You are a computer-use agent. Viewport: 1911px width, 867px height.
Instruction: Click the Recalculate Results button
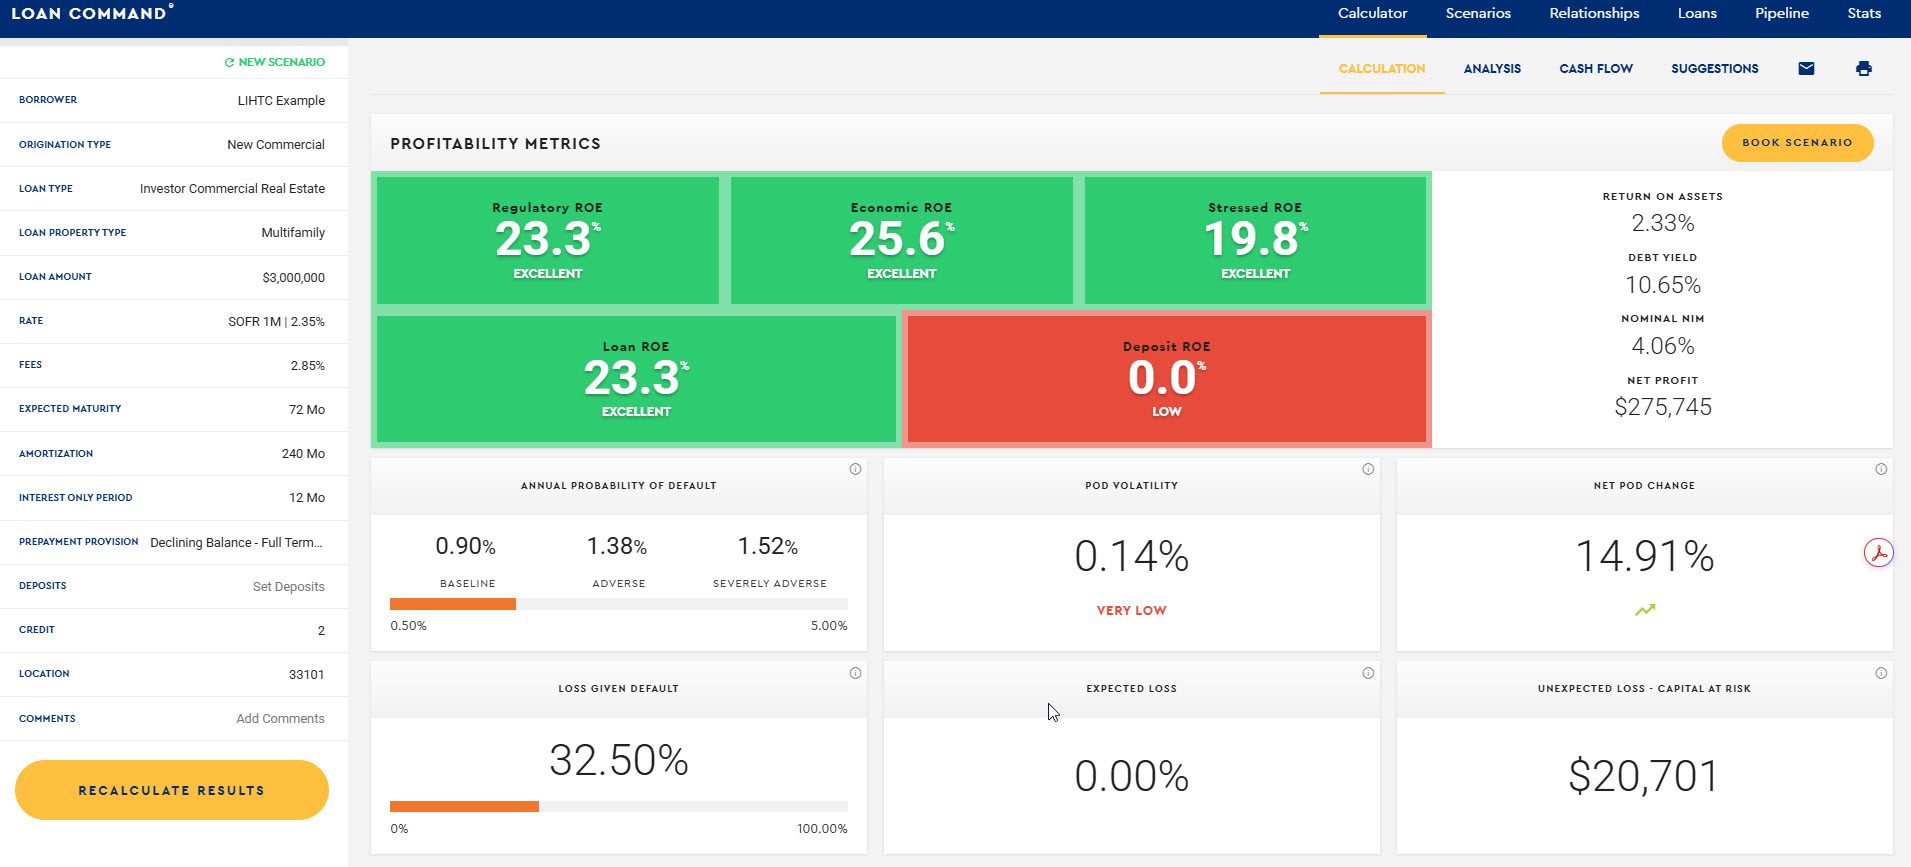(x=172, y=790)
